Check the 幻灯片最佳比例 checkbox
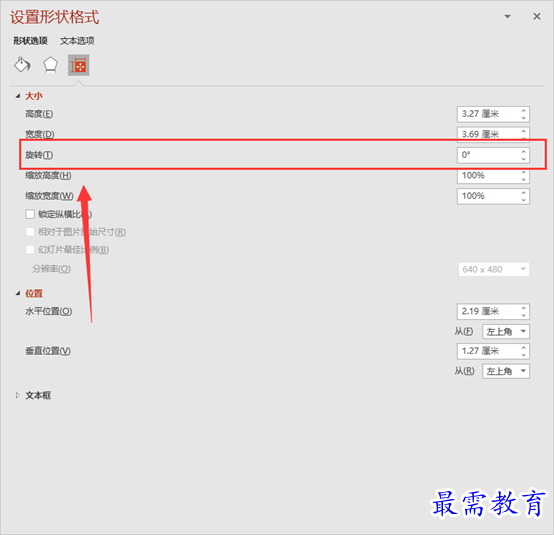The image size is (554, 535). tap(30, 249)
